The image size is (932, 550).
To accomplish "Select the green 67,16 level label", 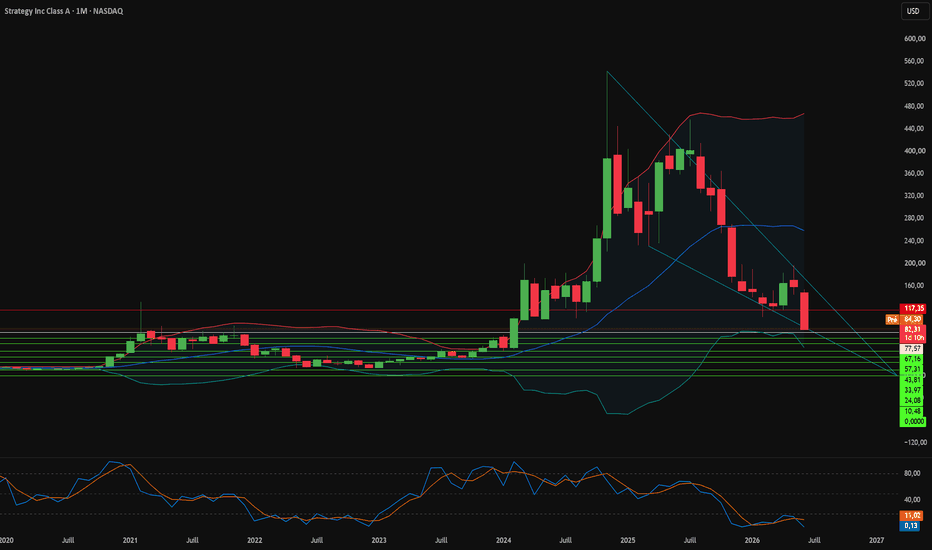I will [x=912, y=359].
